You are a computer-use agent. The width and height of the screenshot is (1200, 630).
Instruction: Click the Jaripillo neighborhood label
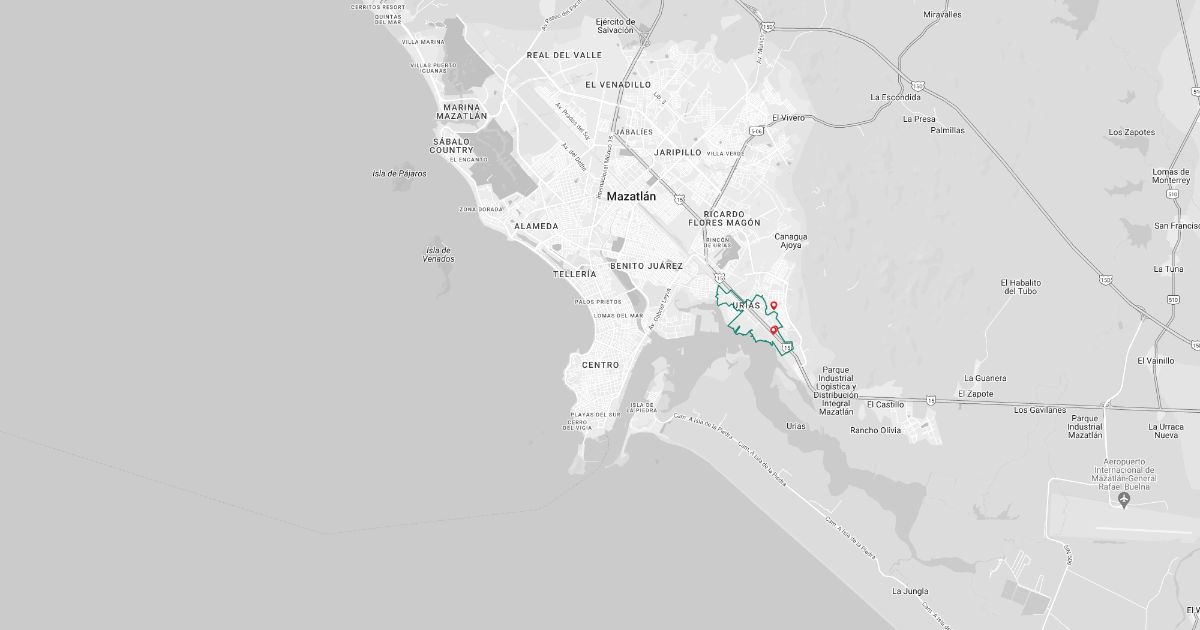(677, 152)
